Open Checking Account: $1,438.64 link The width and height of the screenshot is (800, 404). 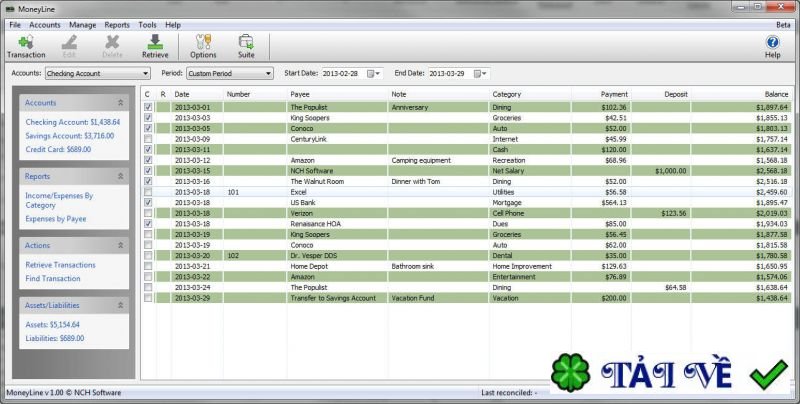[x=73, y=122]
